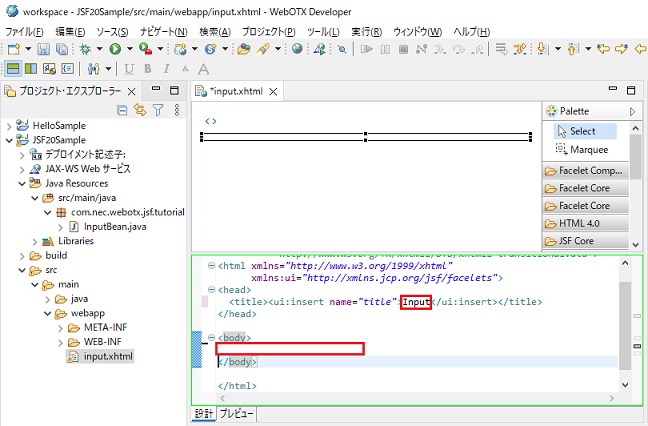Toggle fold marker beside body tag
Image resolution: width=648 pixels, height=426 pixels.
point(209,338)
